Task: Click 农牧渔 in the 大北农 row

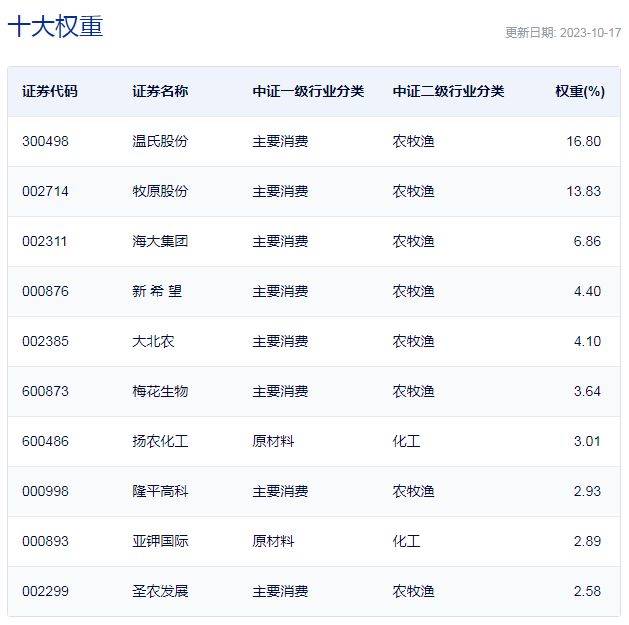Action: pyautogui.click(x=413, y=341)
